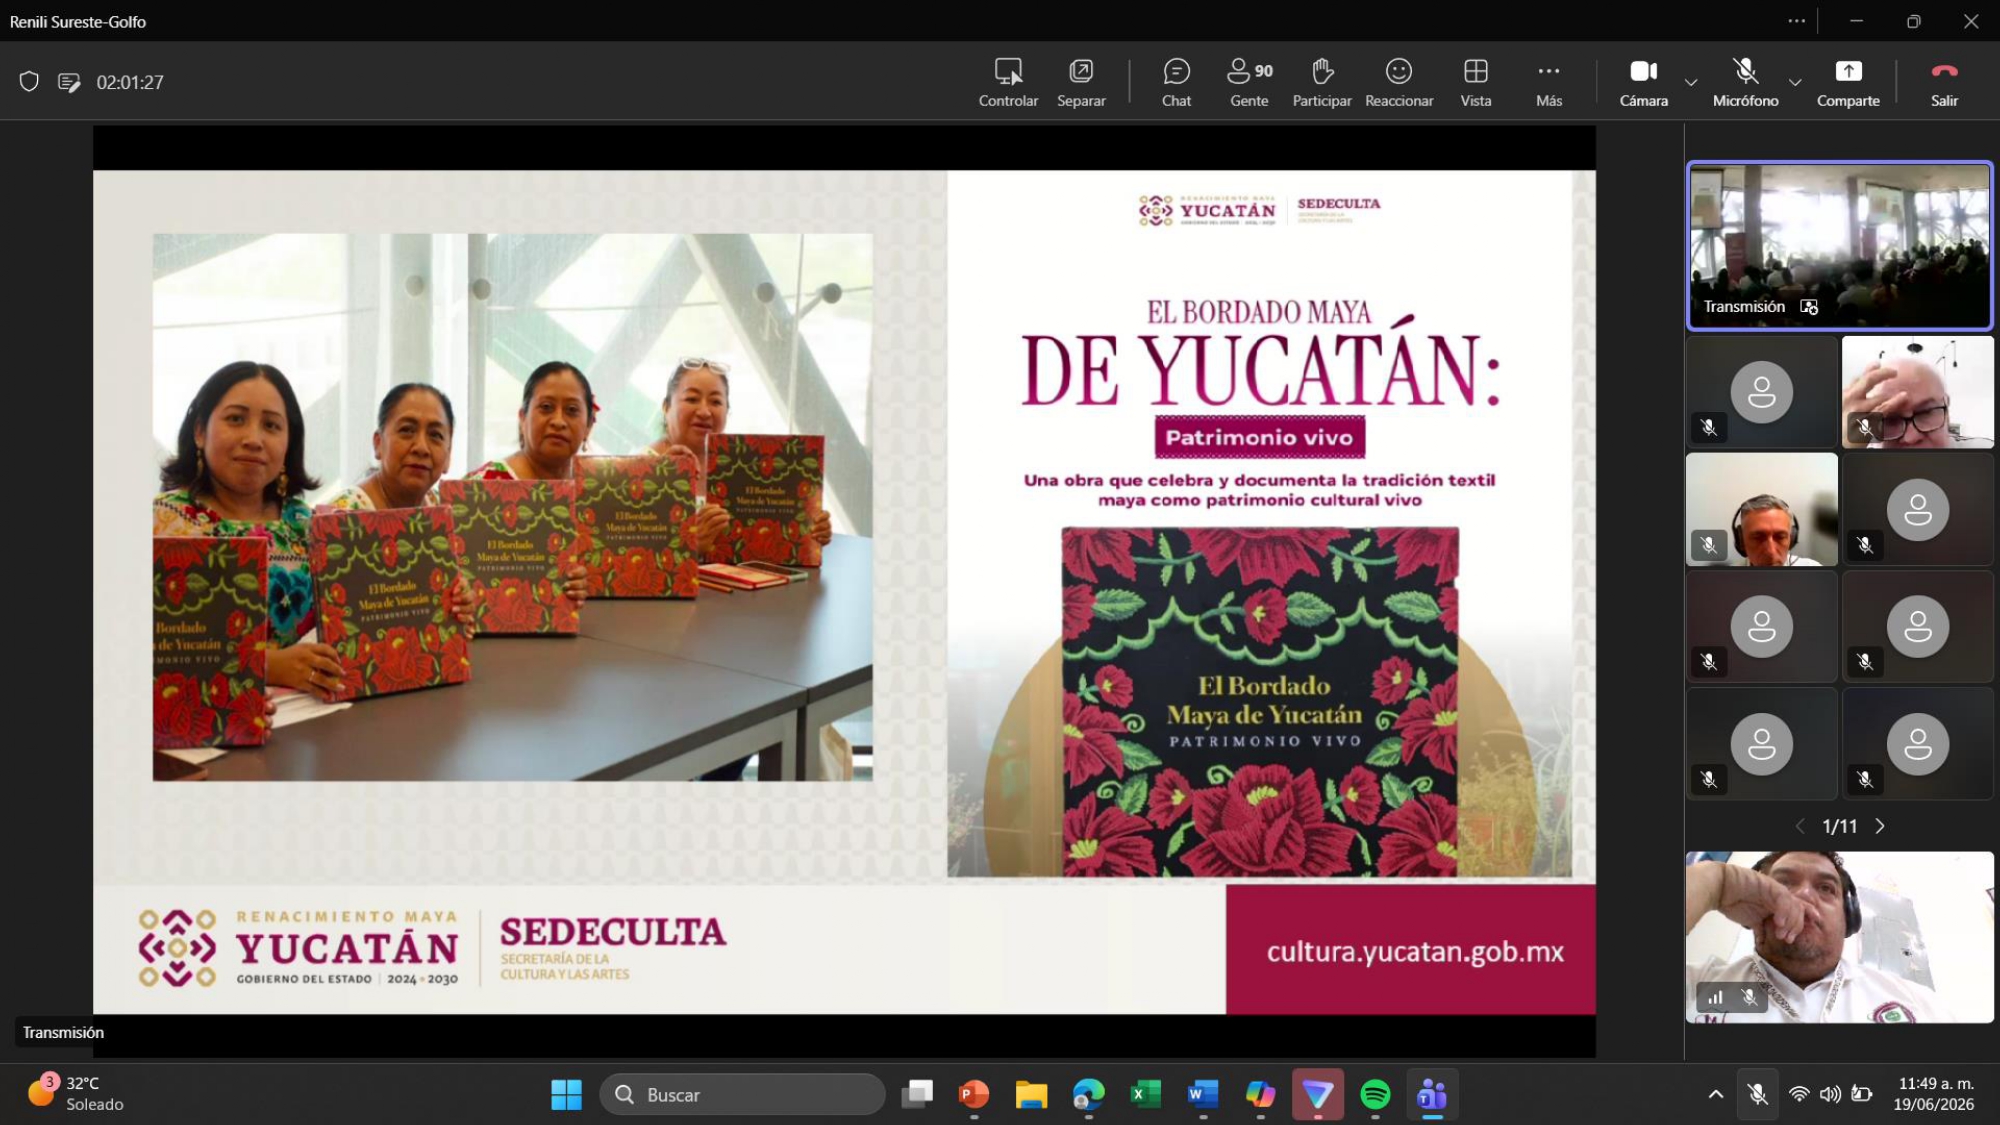2000x1125 pixels.
Task: Change layout with Vista
Action: coord(1476,82)
